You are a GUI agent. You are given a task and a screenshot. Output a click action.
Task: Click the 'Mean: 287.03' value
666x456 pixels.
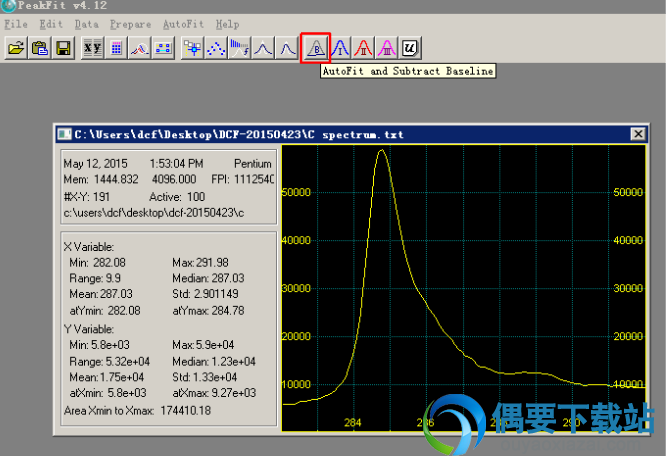coord(101,294)
